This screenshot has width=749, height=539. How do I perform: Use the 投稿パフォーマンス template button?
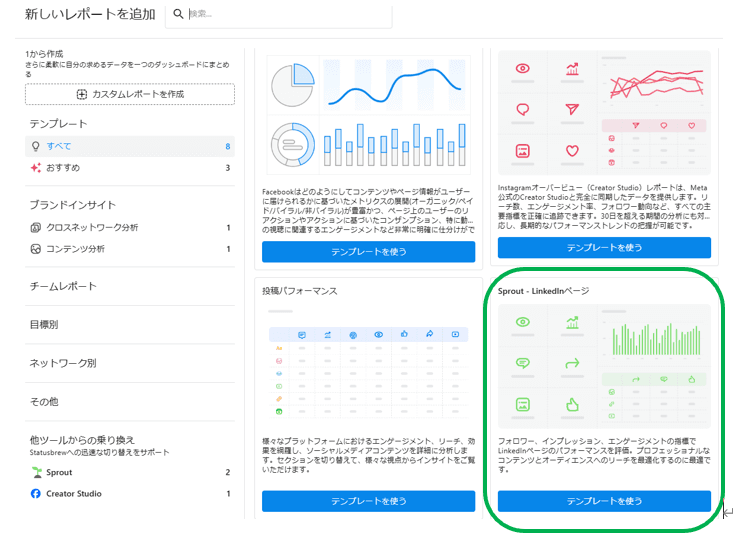coord(368,501)
